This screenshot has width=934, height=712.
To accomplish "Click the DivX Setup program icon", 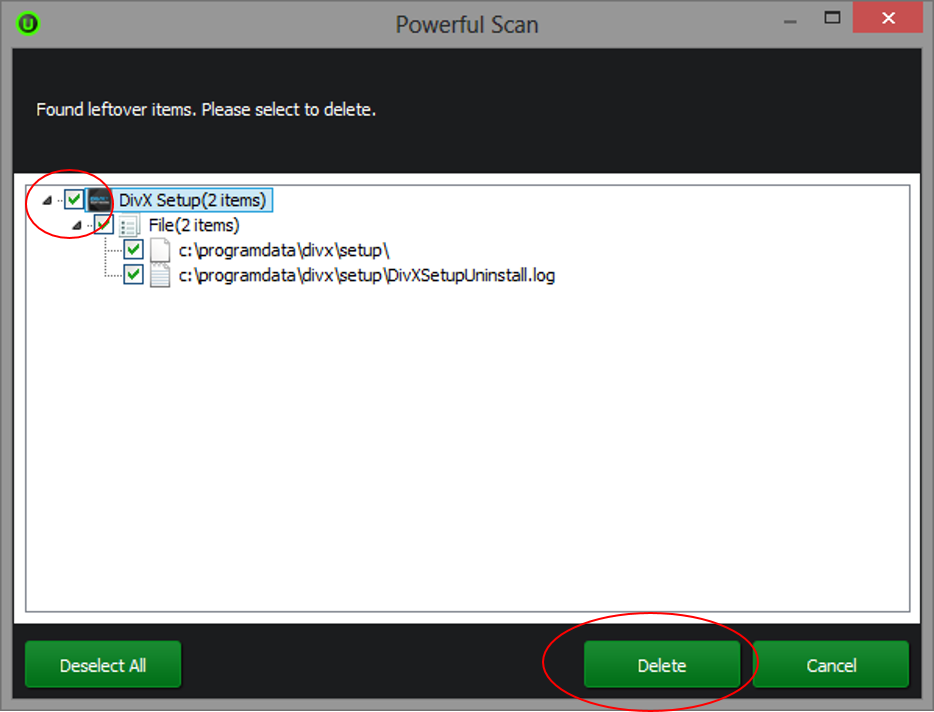I will (100, 200).
